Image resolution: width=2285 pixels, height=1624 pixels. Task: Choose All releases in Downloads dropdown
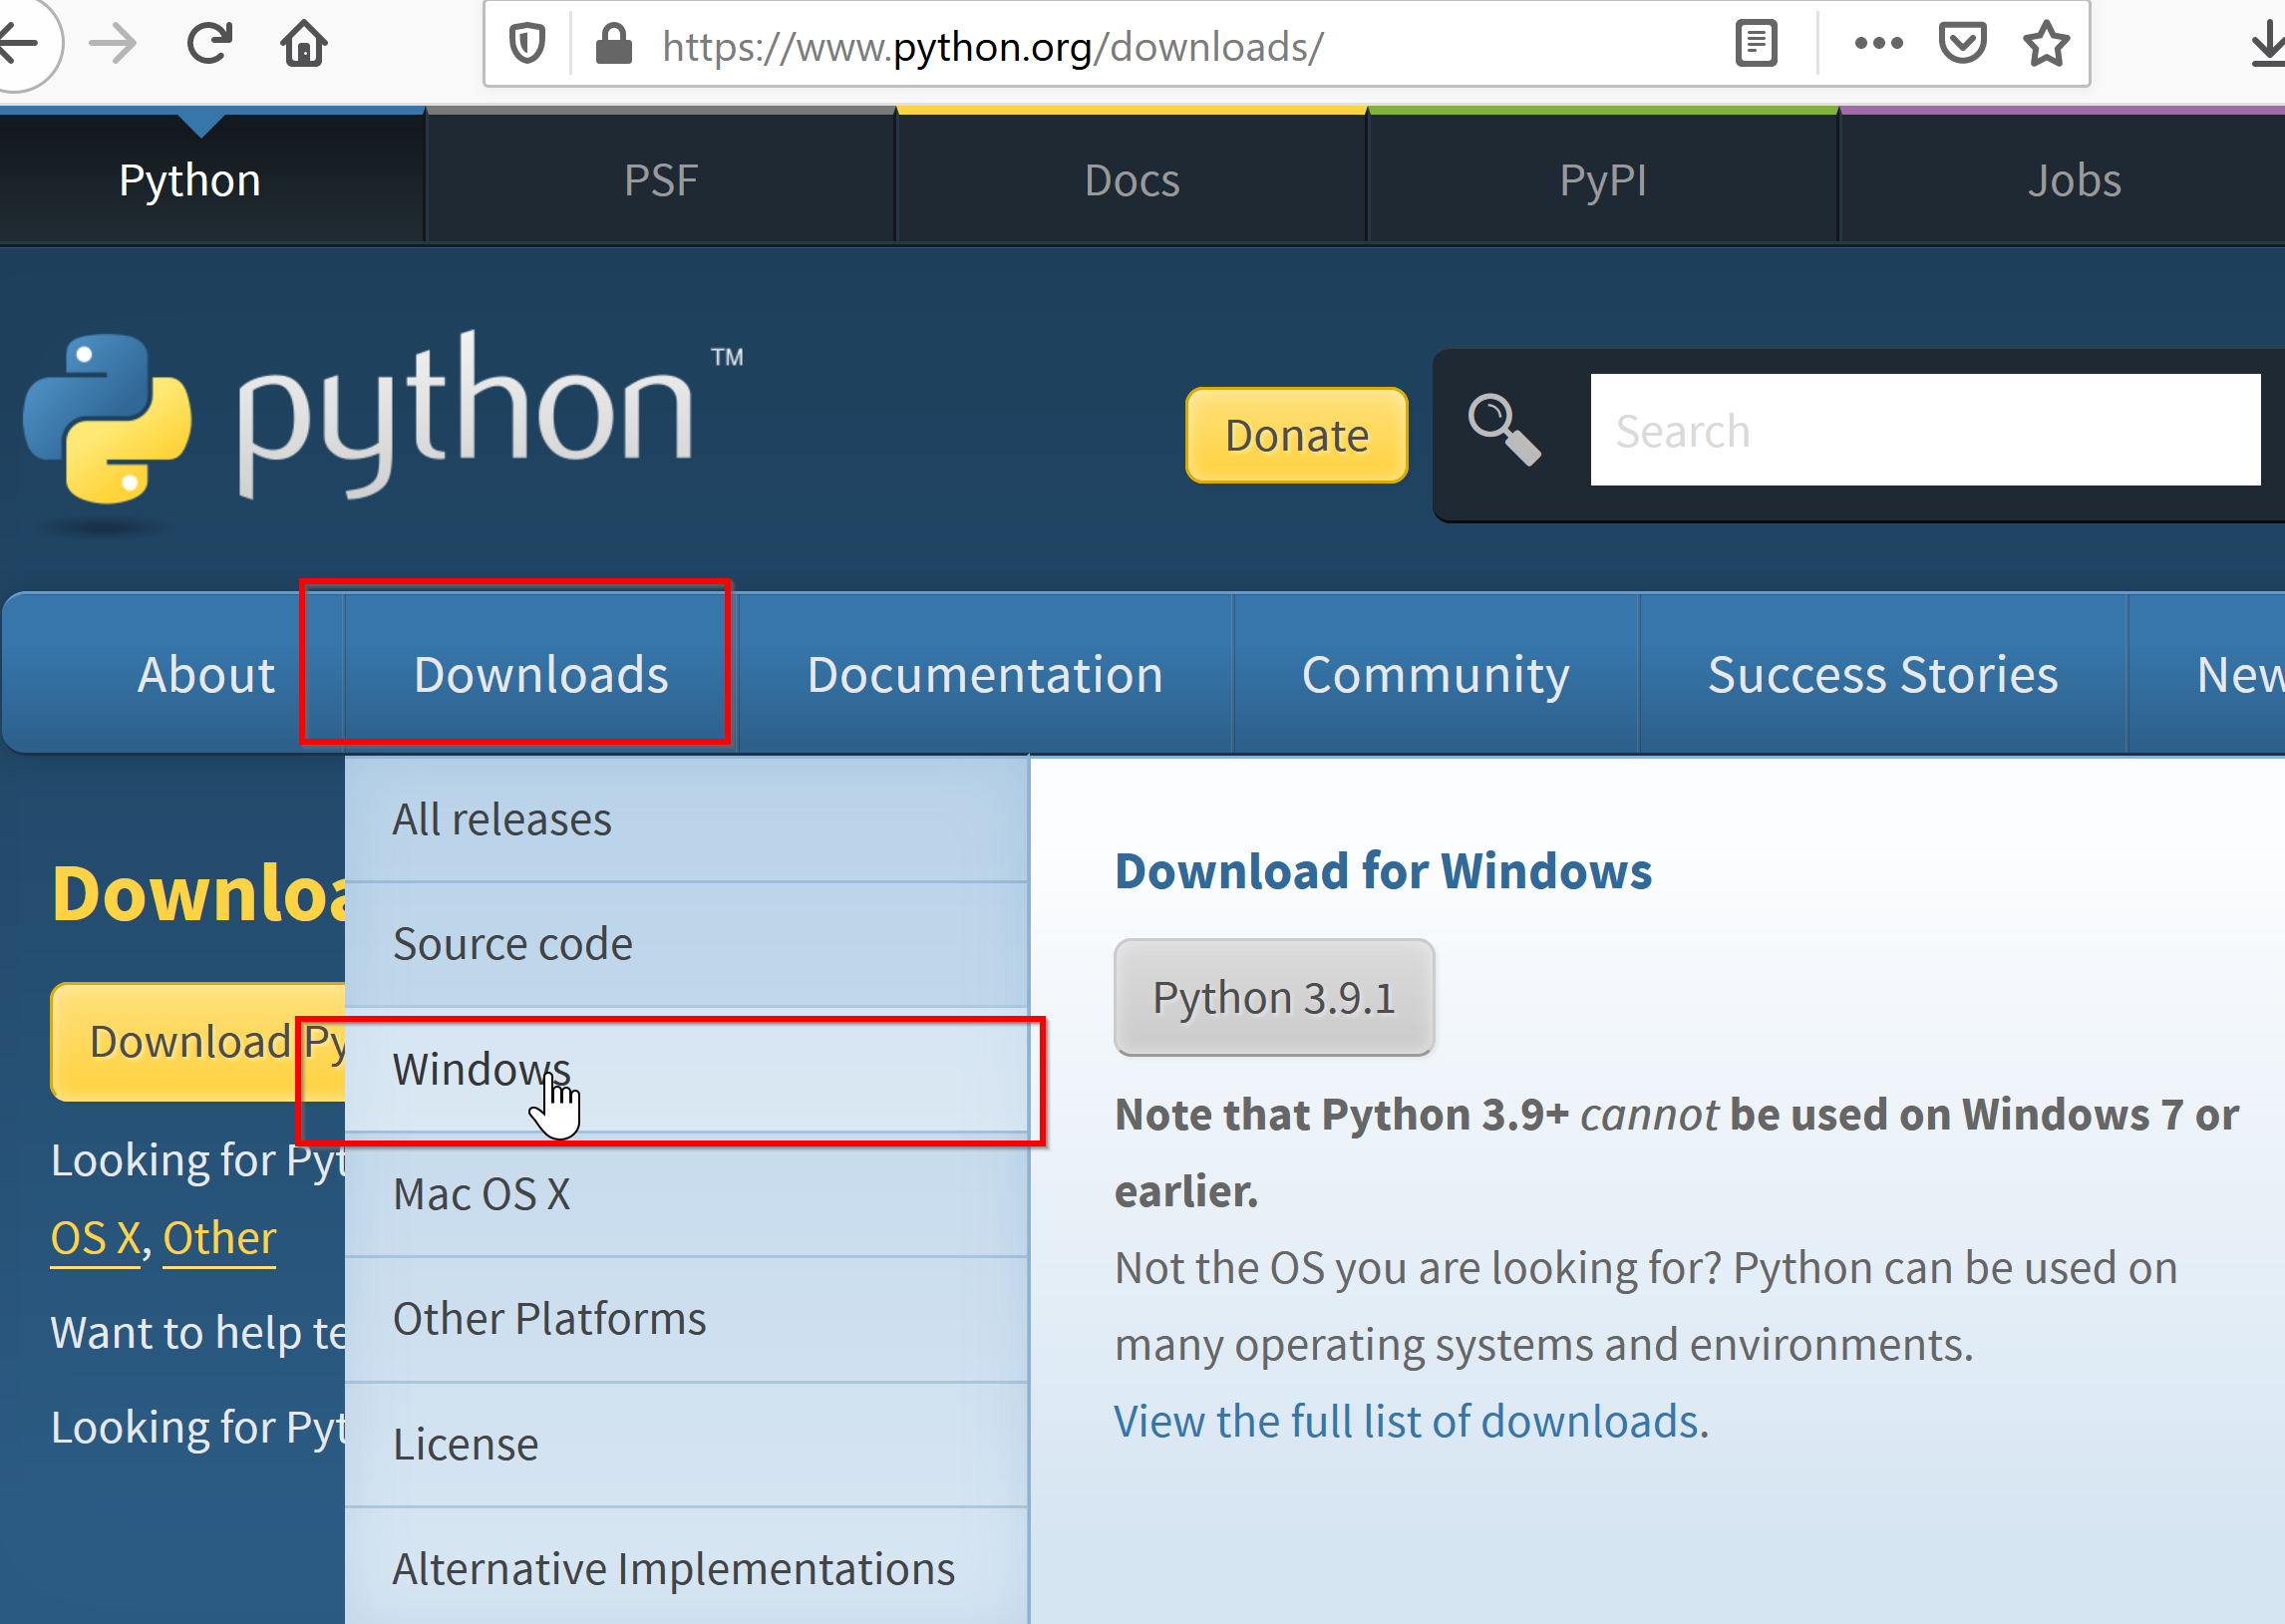687,819
